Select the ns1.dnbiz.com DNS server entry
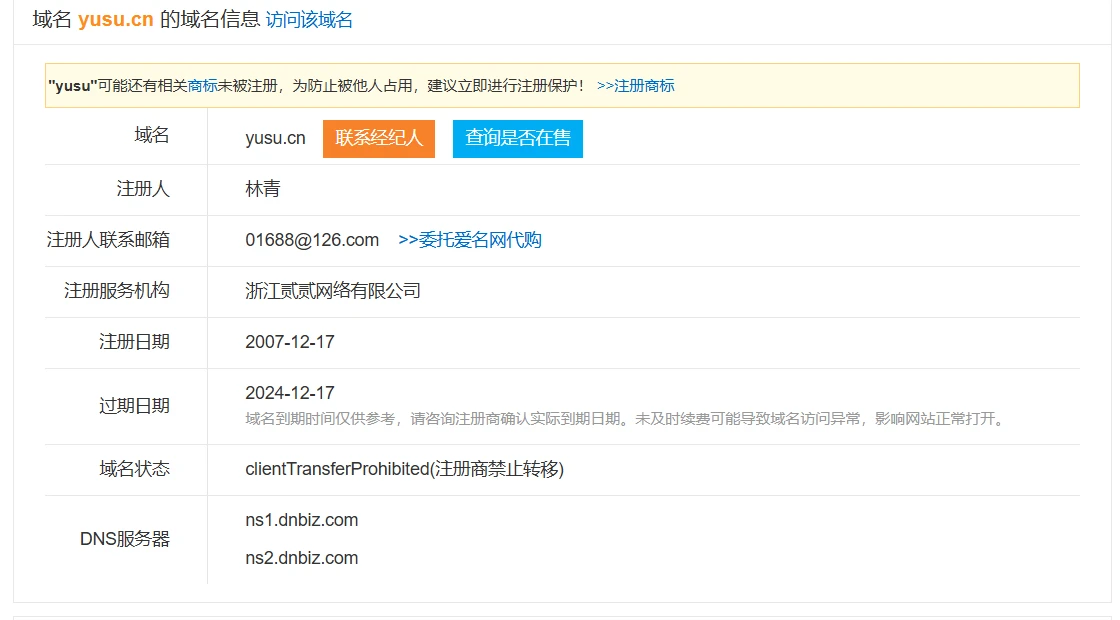The image size is (1120, 620). point(301,520)
